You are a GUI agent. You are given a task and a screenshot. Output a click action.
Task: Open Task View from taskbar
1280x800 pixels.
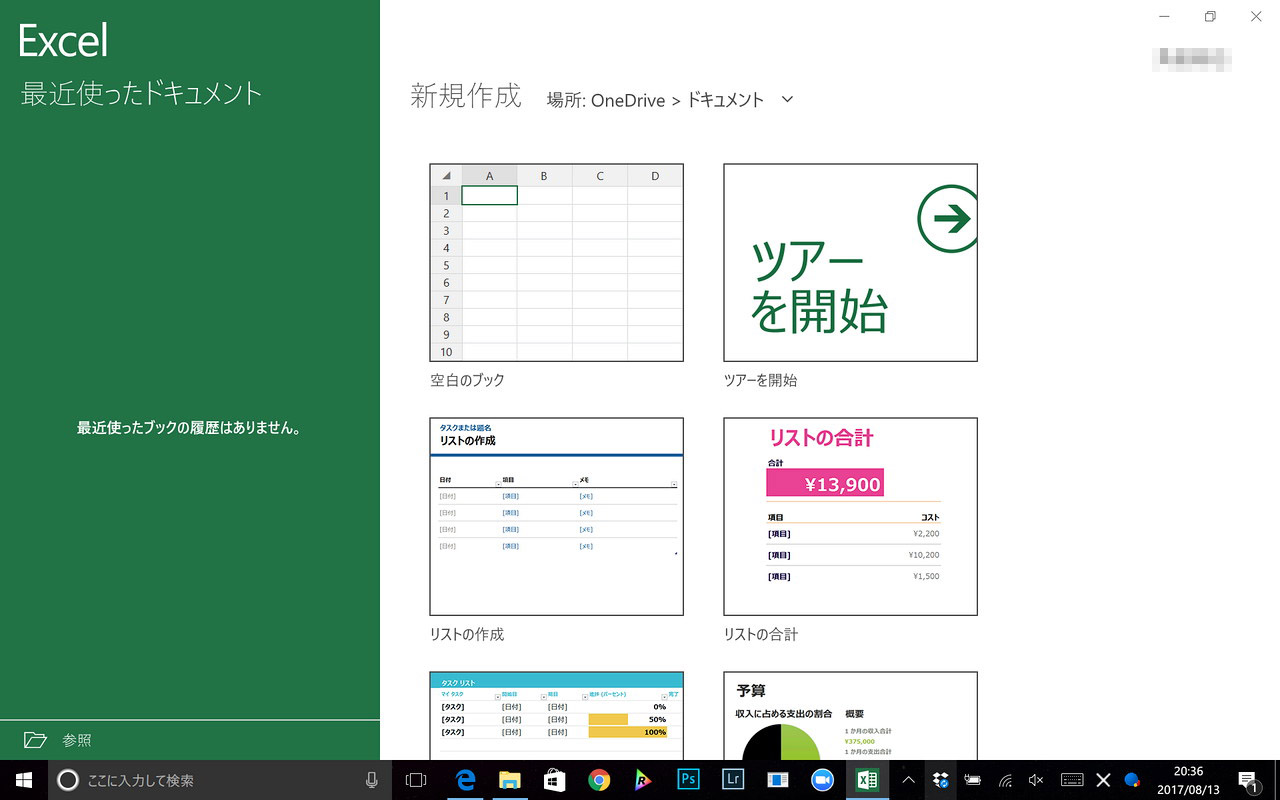click(x=416, y=780)
